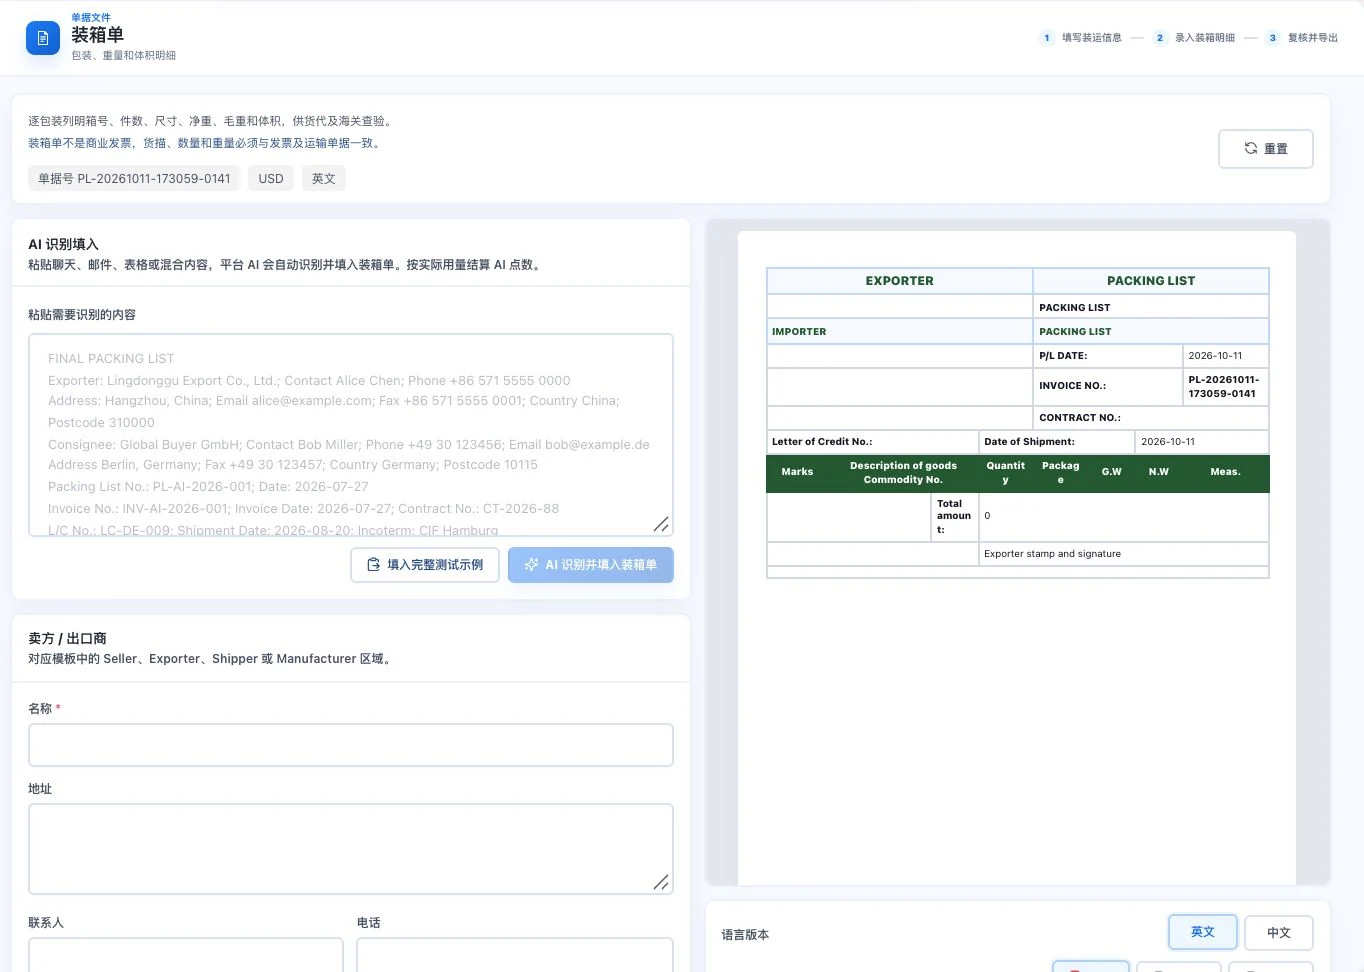Click AI 识别并填入装箱单 button
The width and height of the screenshot is (1364, 972).
point(591,564)
